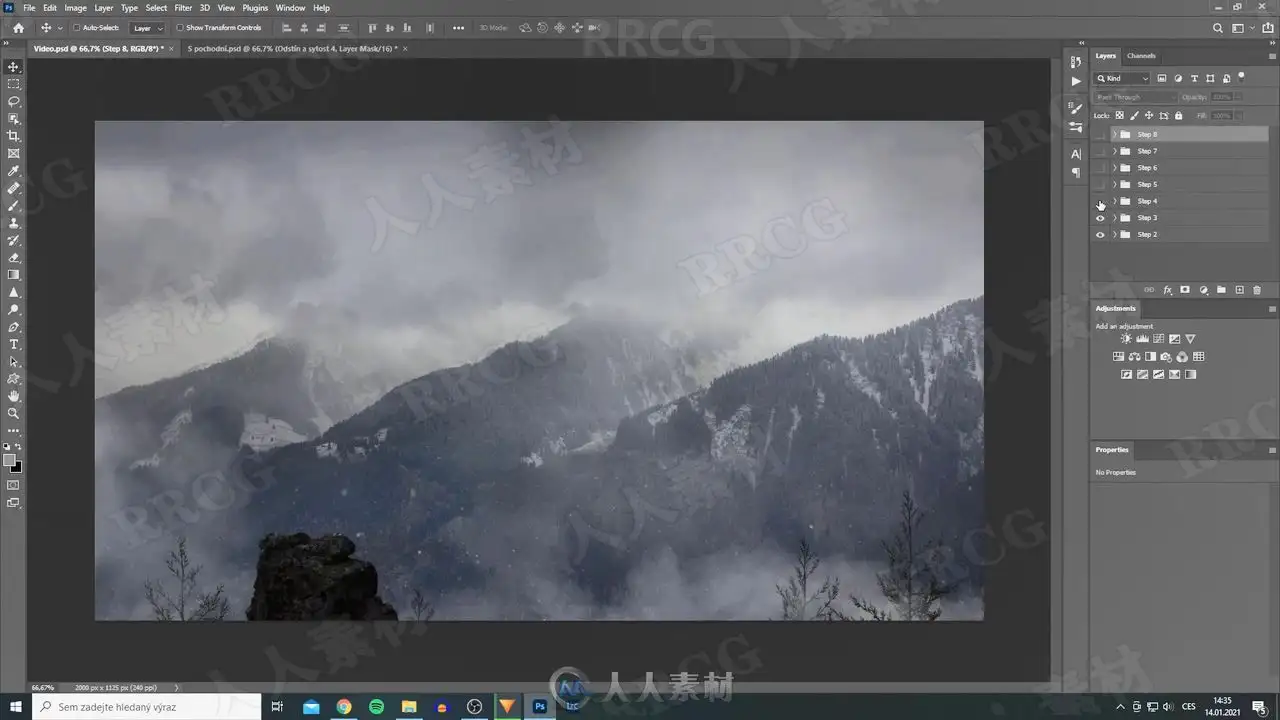
Task: Expand the Step 7 group
Action: [x=1115, y=151]
